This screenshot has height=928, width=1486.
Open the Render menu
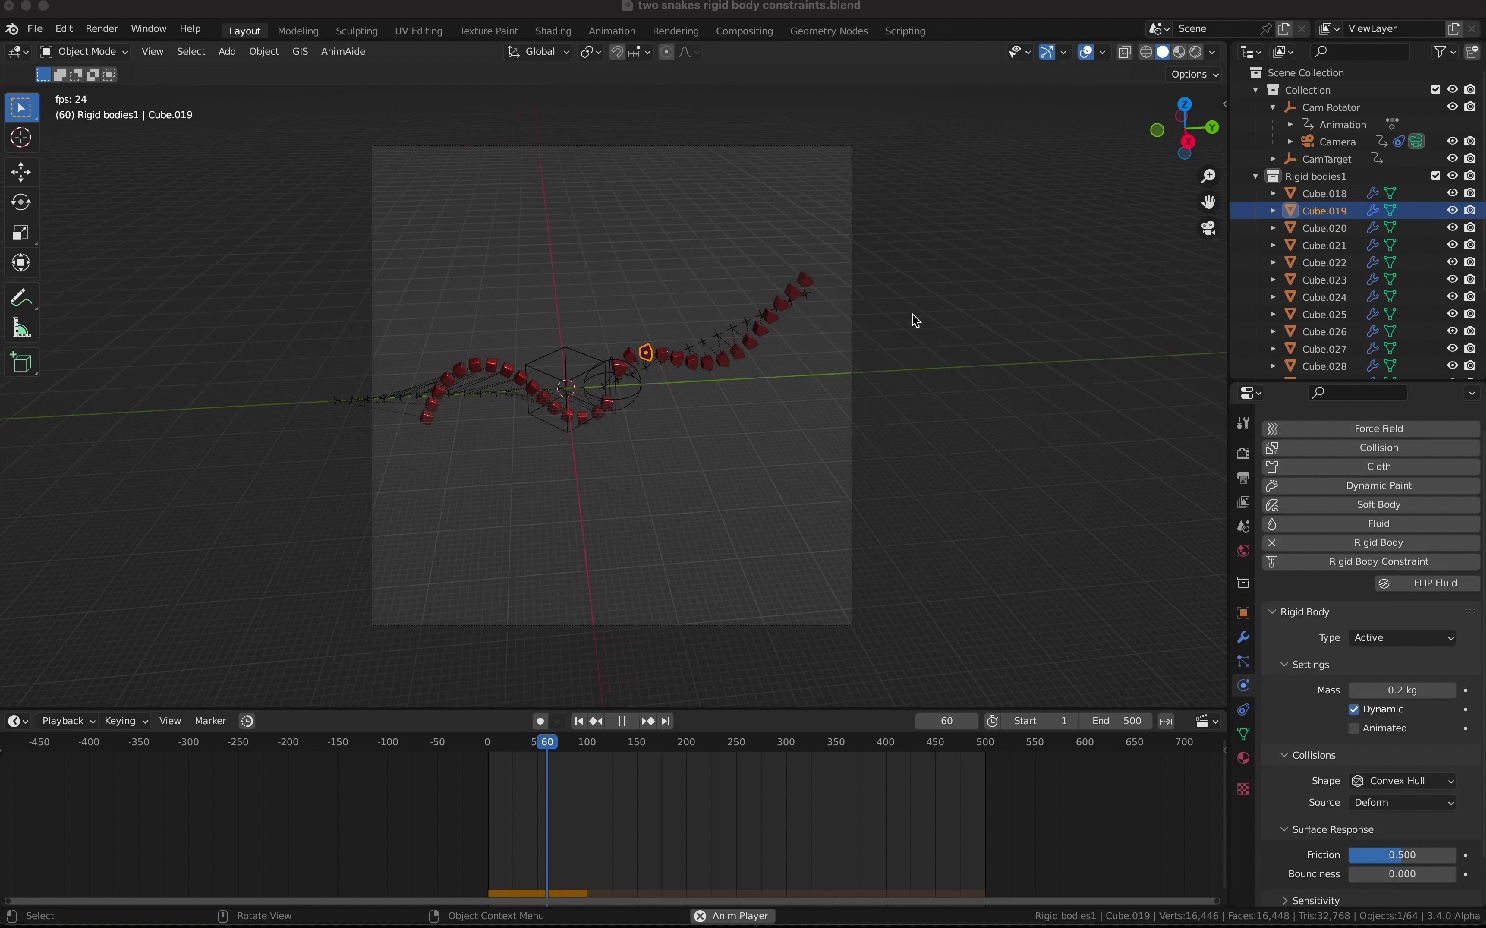pyautogui.click(x=101, y=28)
